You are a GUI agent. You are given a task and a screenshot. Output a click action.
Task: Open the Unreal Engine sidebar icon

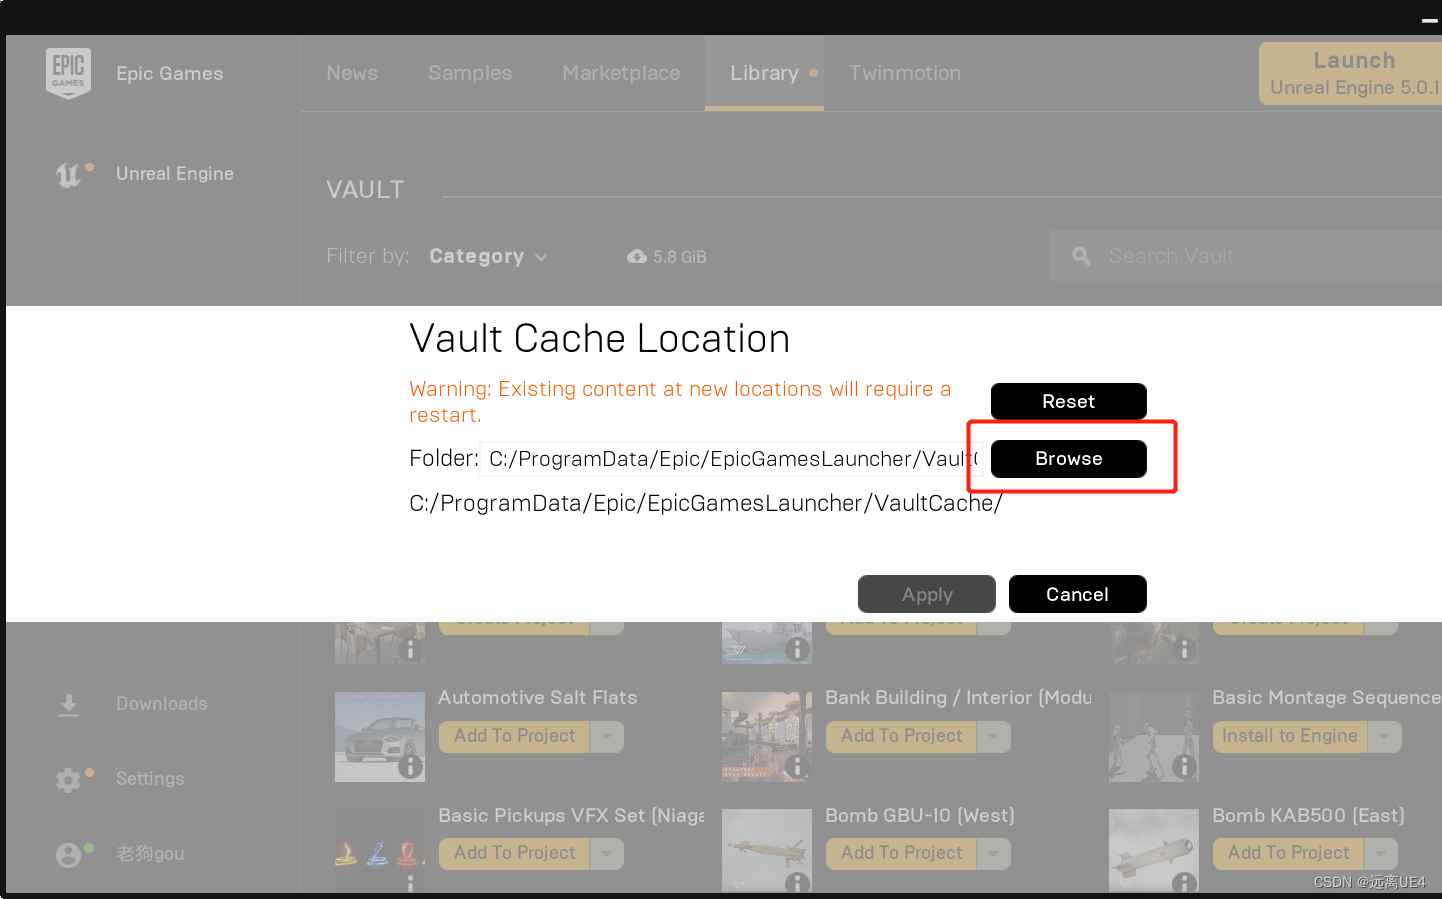69,175
